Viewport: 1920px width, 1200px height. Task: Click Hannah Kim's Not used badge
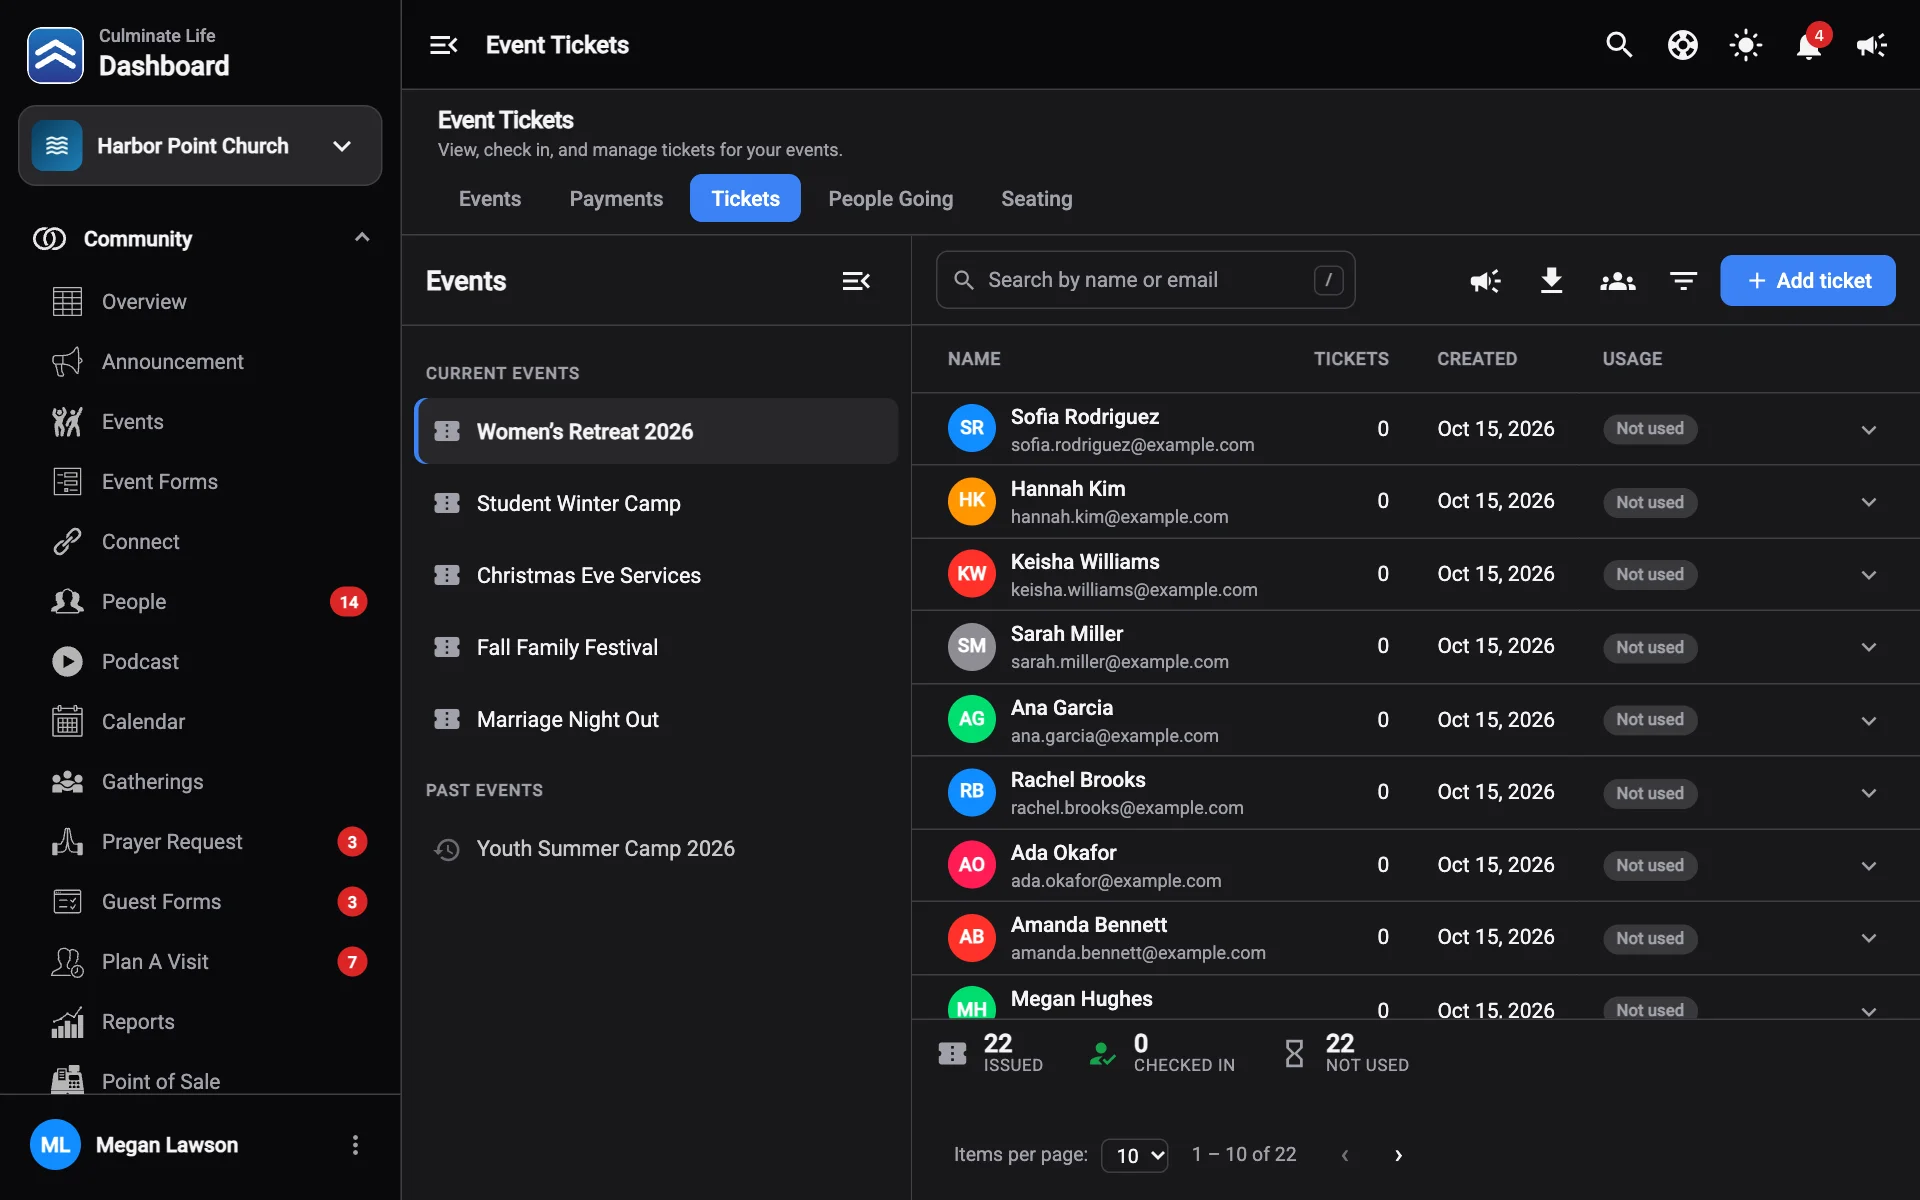tap(1650, 502)
